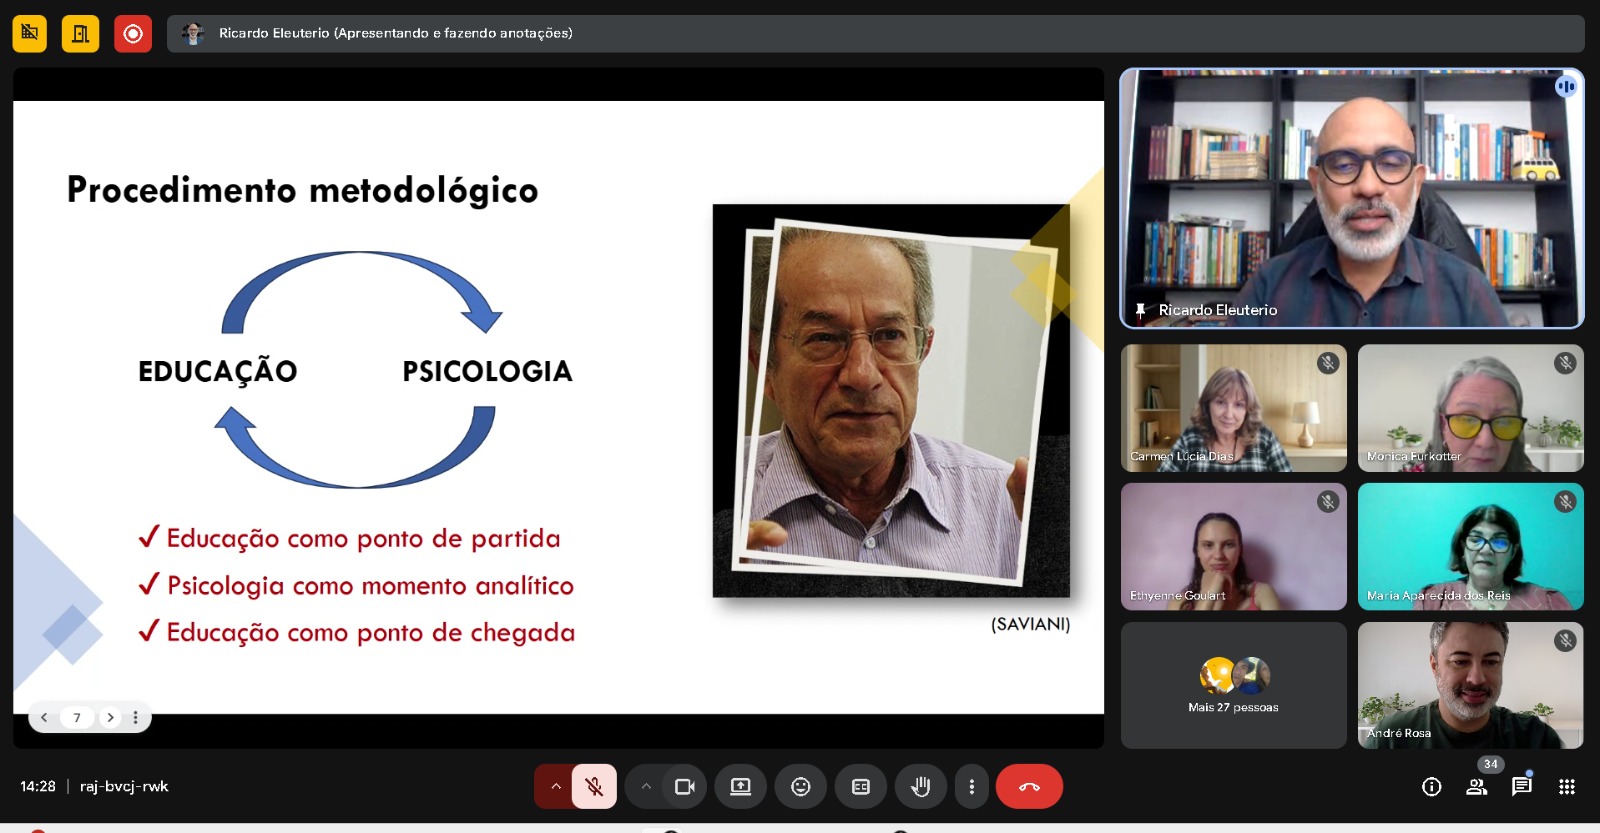Expand audio settings arrow beside microphone
This screenshot has width=1600, height=833.
pyautogui.click(x=555, y=787)
